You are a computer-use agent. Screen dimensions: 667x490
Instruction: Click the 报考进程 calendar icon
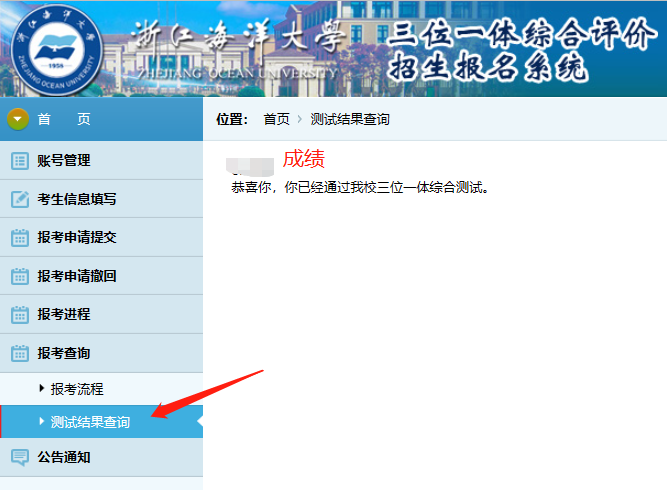(x=20, y=314)
